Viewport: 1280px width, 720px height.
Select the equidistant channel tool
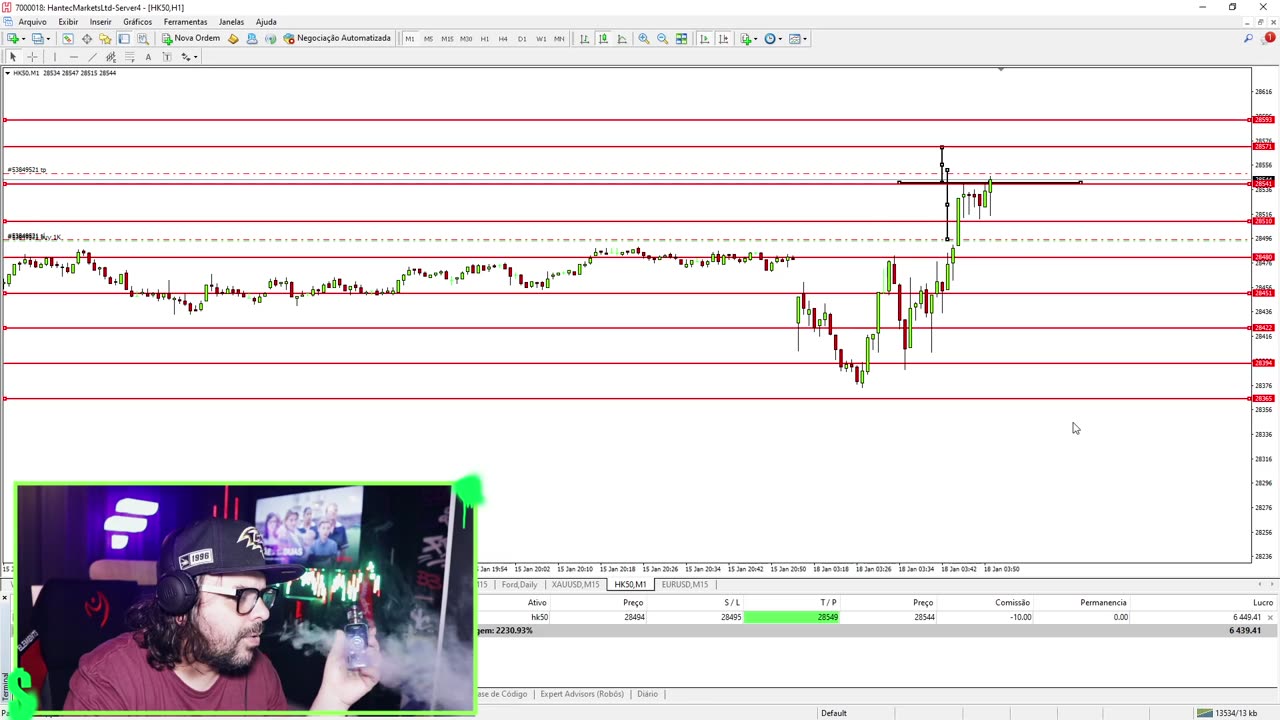[x=111, y=57]
